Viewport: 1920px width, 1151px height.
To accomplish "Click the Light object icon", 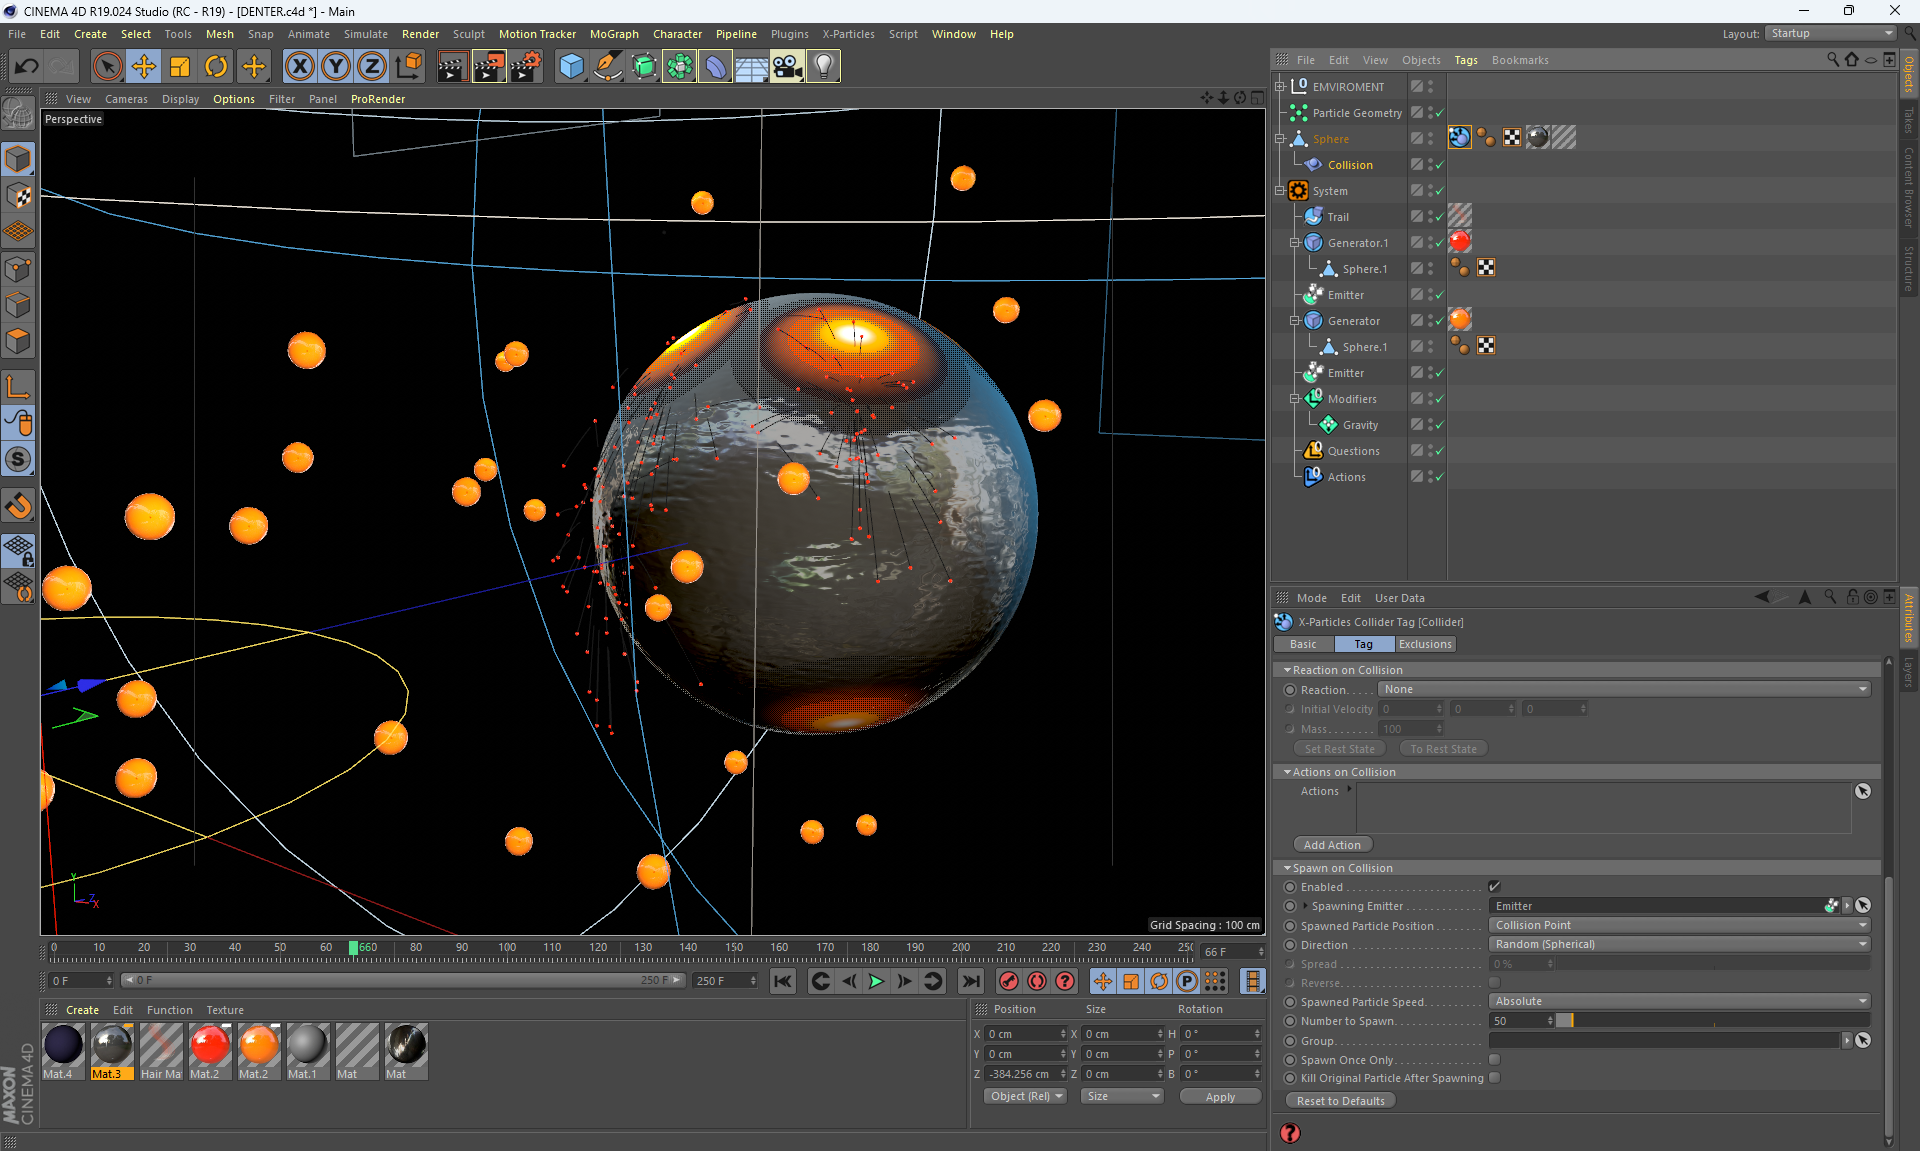I will (823, 67).
